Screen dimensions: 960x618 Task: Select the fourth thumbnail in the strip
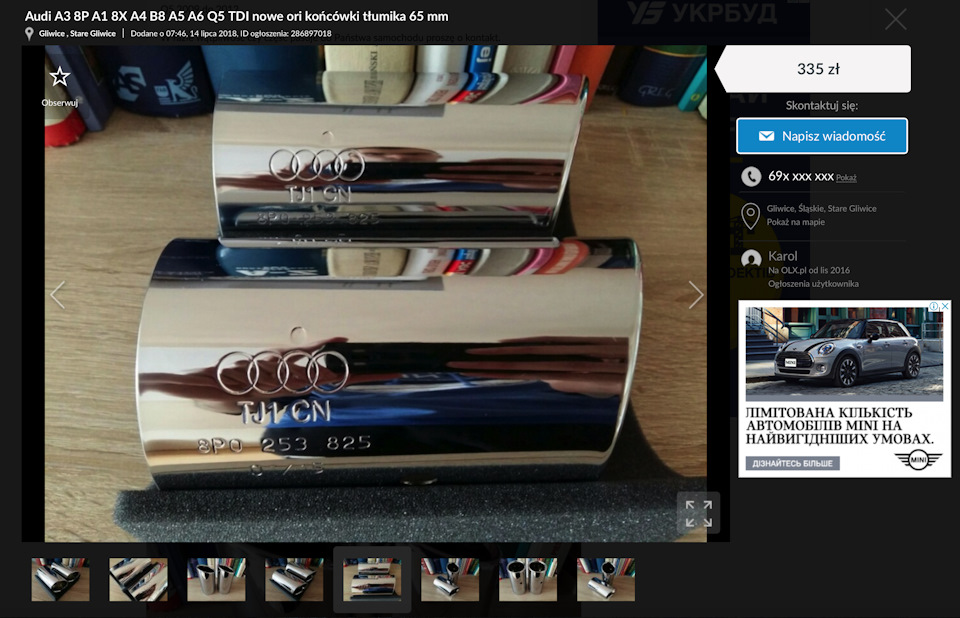coord(294,579)
